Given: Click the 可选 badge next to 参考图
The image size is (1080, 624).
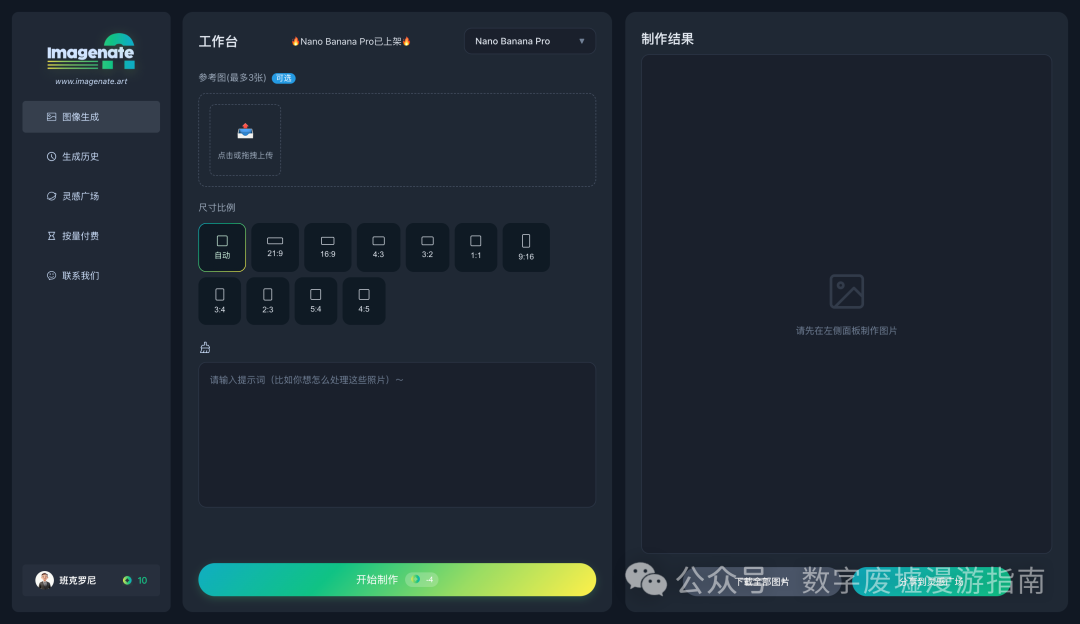Looking at the screenshot, I should pos(283,79).
